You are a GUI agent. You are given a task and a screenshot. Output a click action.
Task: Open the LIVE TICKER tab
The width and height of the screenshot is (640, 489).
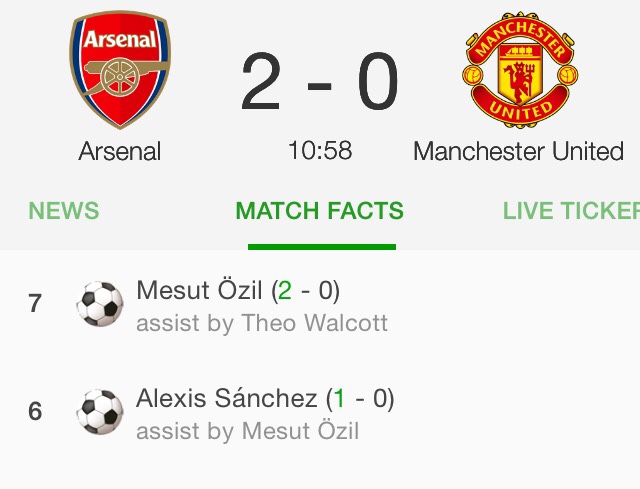point(571,211)
